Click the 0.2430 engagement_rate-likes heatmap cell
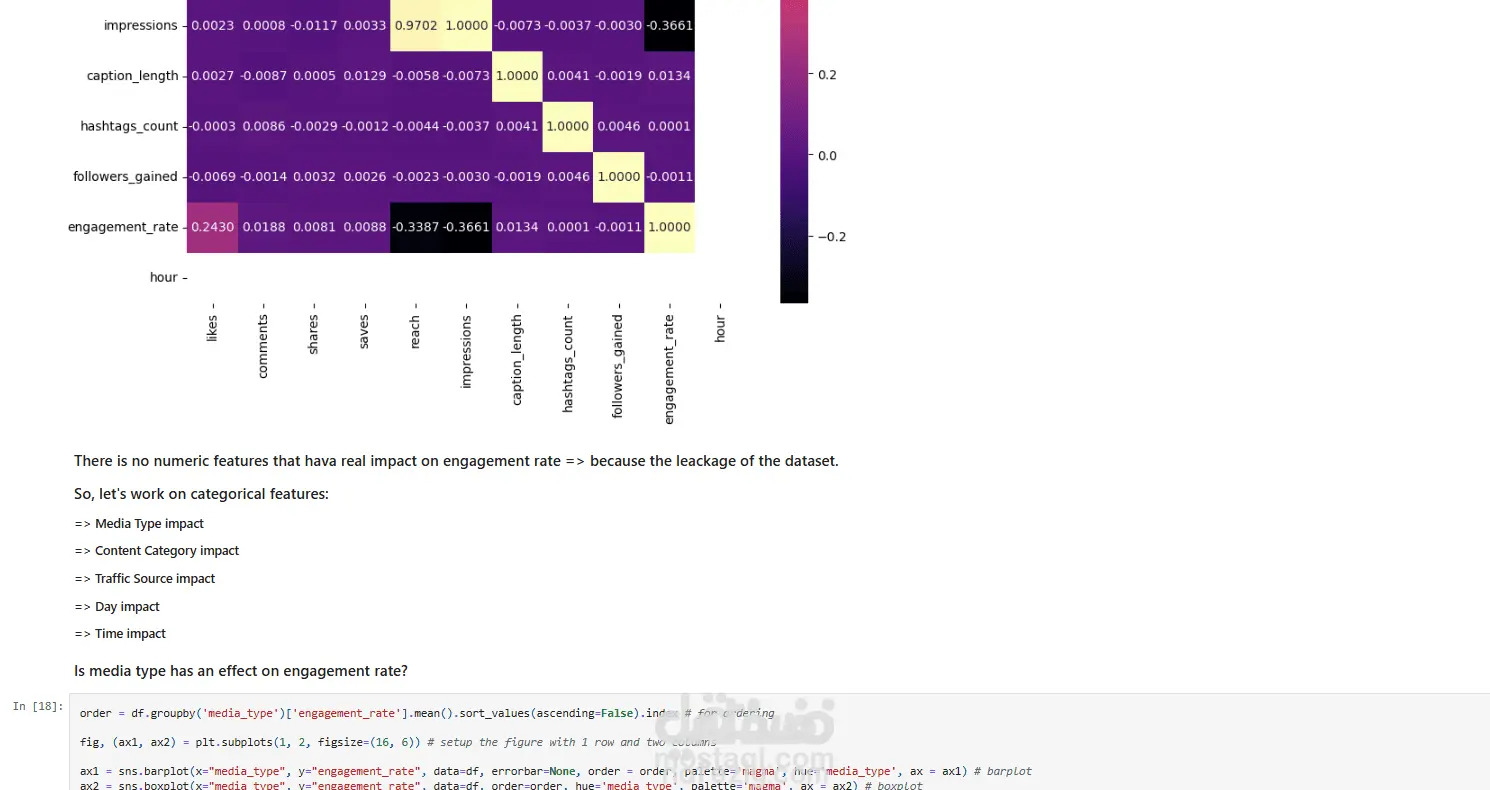The image size is (1490, 790). pyautogui.click(x=212, y=227)
